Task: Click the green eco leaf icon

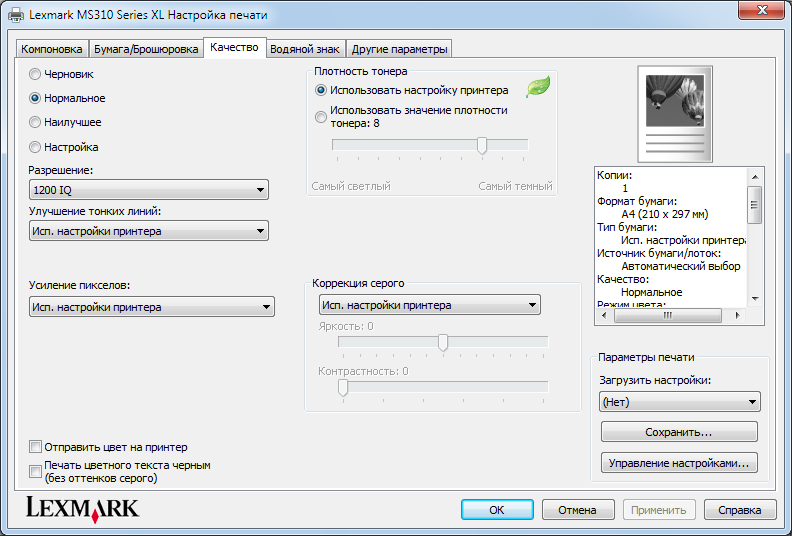Action: 538,86
